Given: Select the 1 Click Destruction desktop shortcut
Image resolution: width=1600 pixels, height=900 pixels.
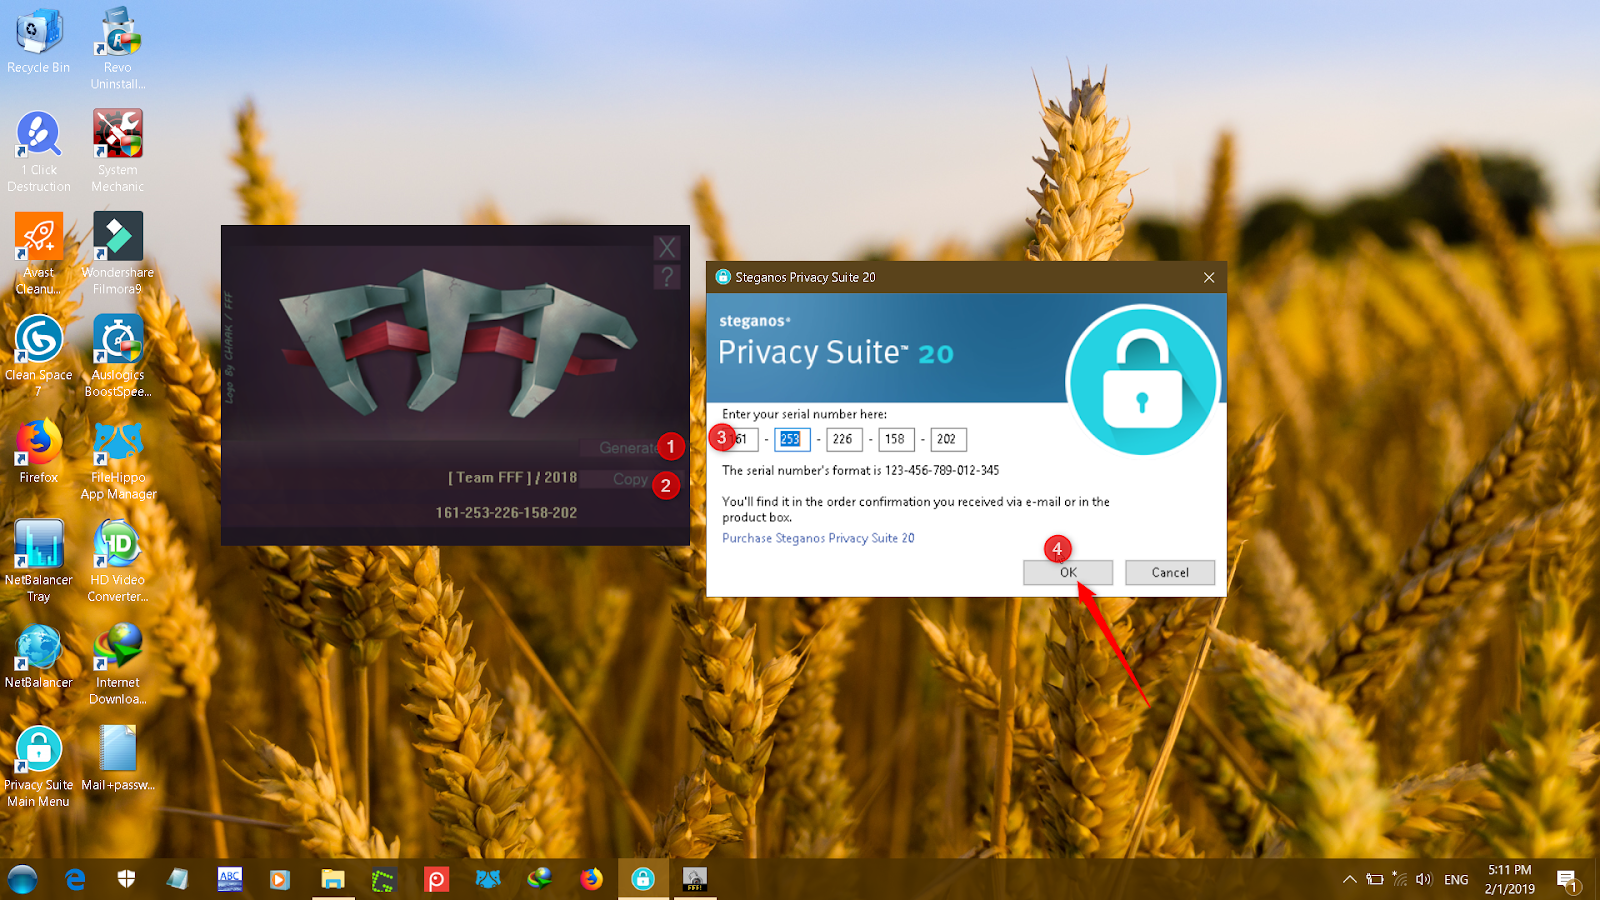Looking at the screenshot, I should tap(38, 152).
